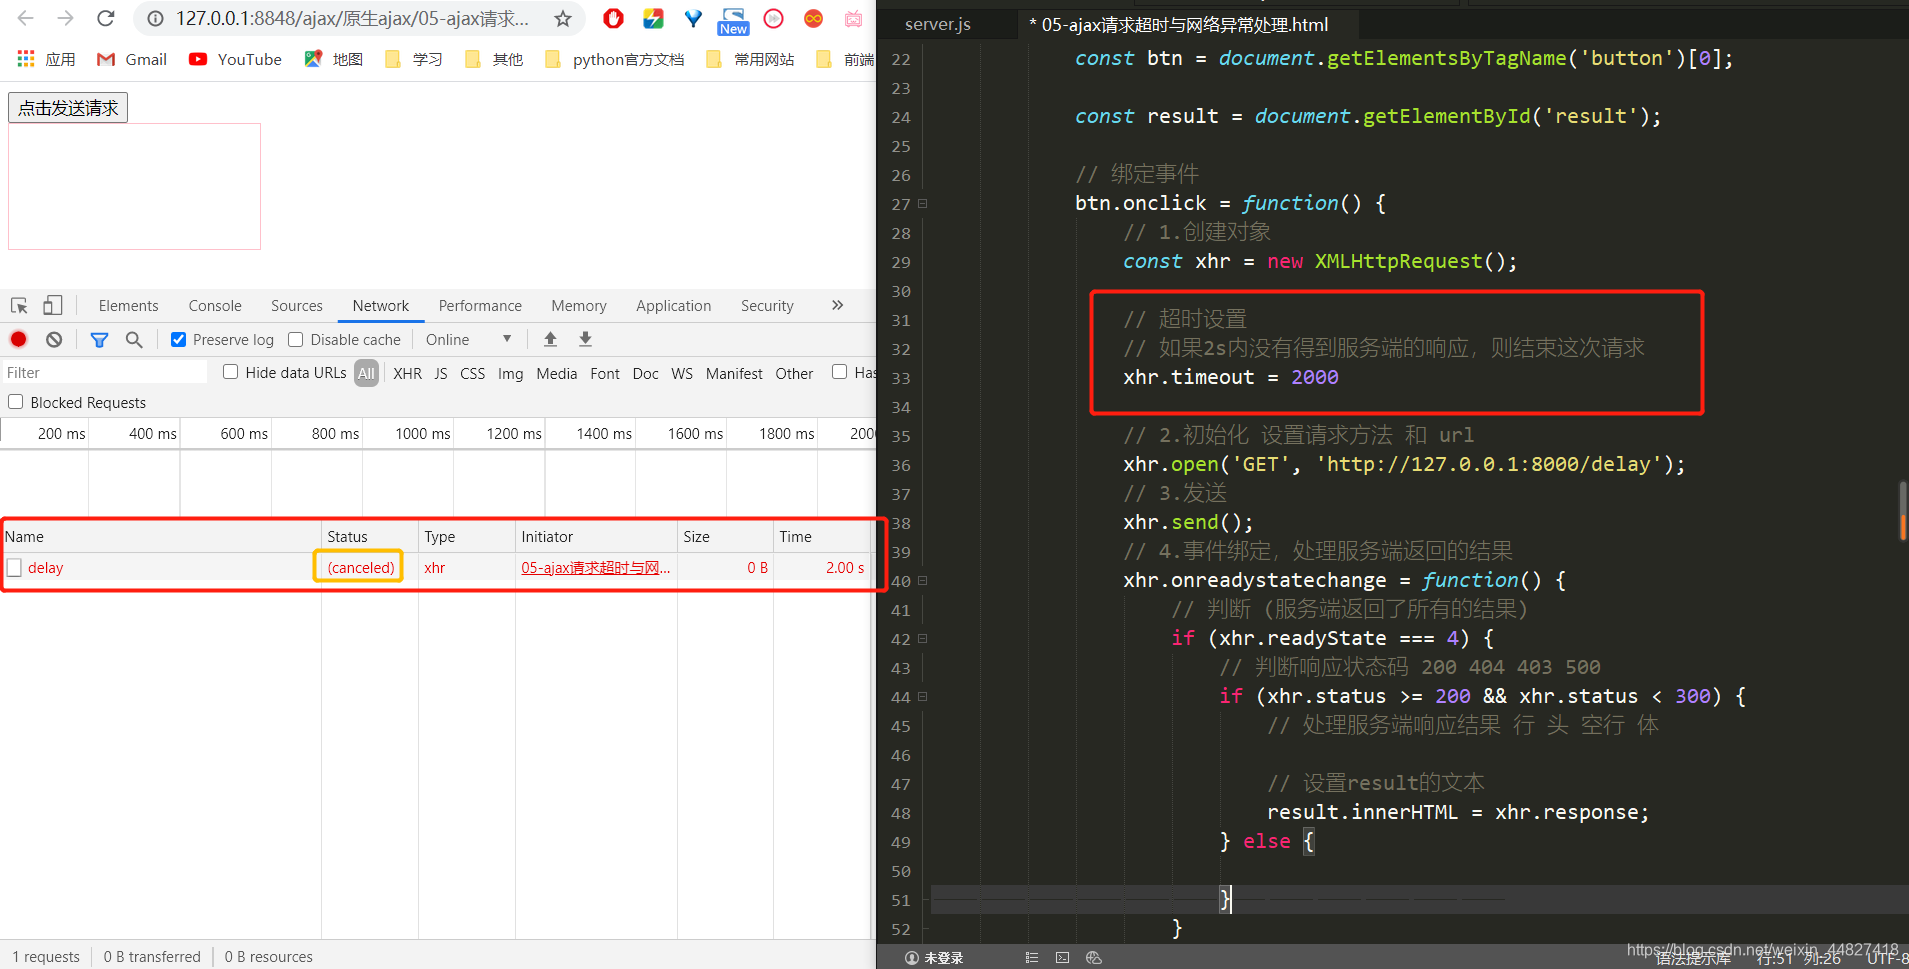This screenshot has height=969, width=1909.
Task: Open the colorful square extension icon
Action: [x=654, y=18]
